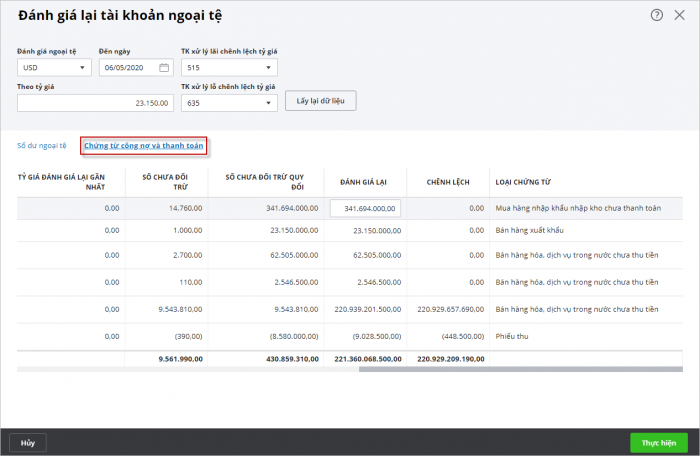Screen dimensions: 700x456
Task: Click the Hủy button
Action: (x=28, y=442)
